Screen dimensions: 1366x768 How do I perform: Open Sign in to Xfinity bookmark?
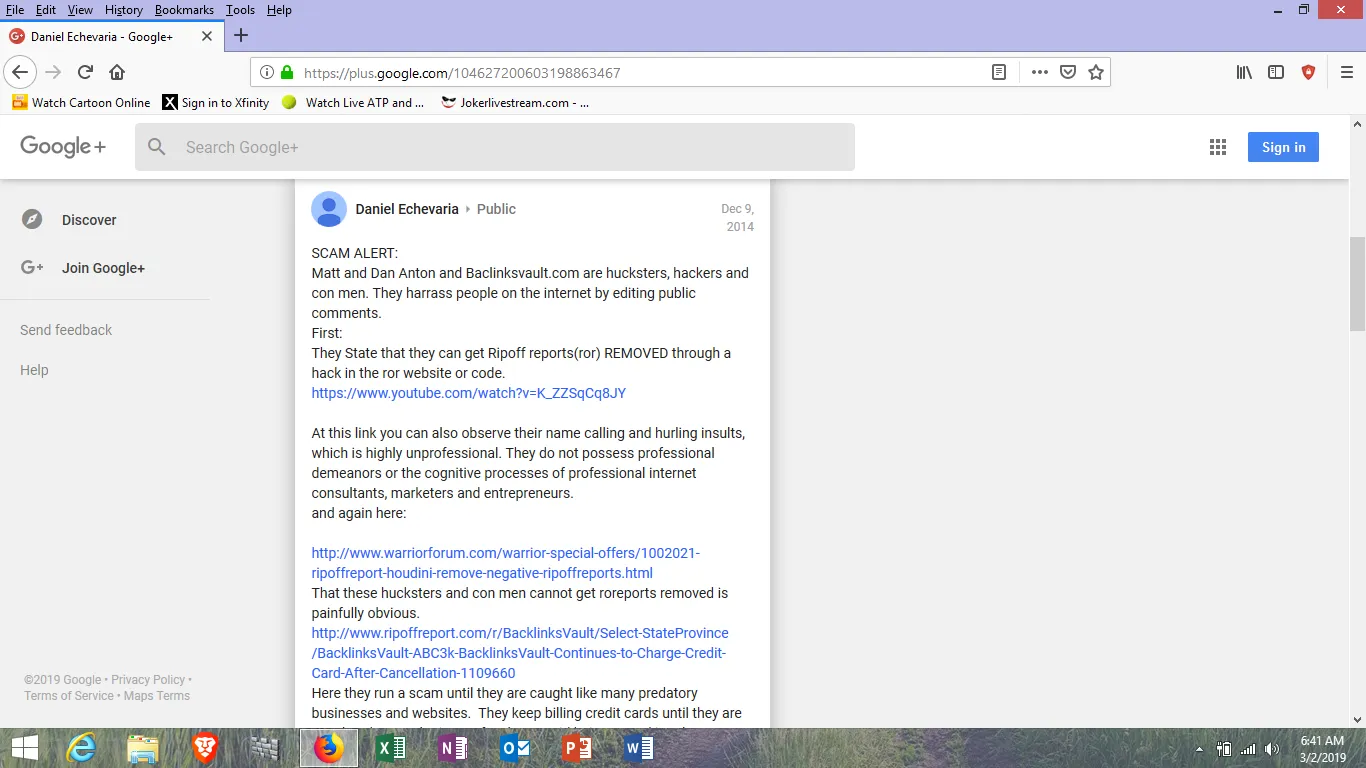pos(216,102)
